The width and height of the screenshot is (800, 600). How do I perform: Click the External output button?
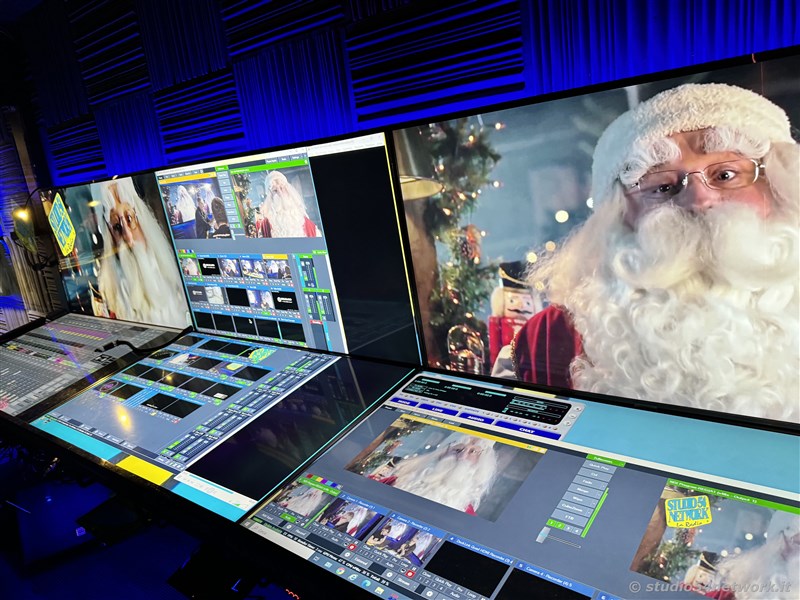pos(361,562)
